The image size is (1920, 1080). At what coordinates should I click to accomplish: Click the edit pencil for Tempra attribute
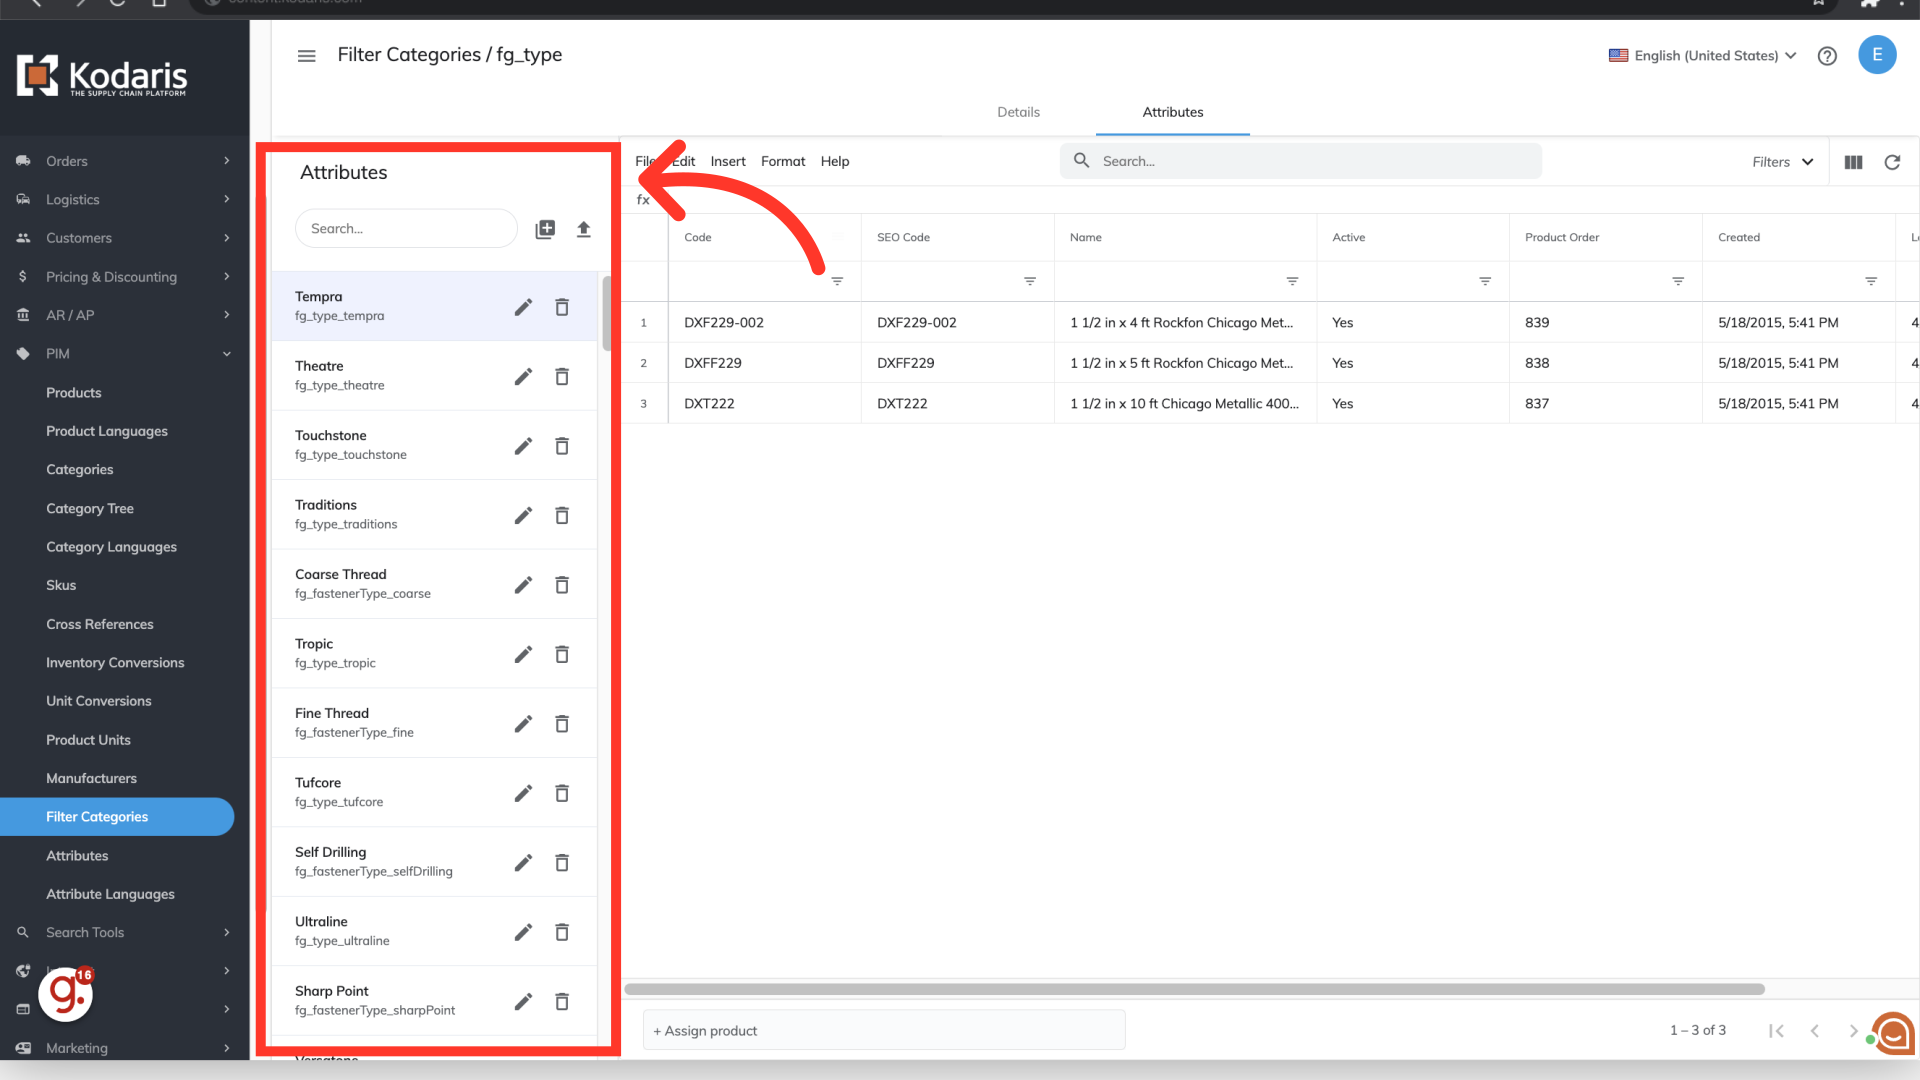click(523, 307)
